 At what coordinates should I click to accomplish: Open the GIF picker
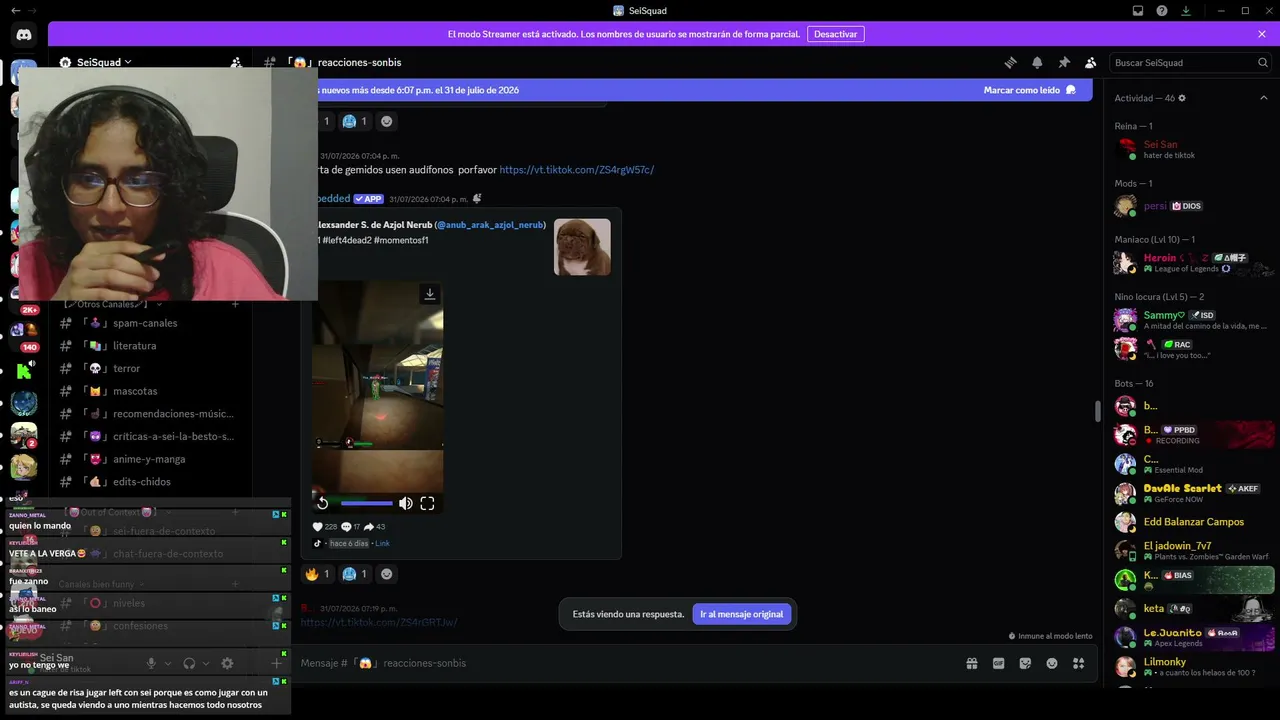click(x=998, y=663)
